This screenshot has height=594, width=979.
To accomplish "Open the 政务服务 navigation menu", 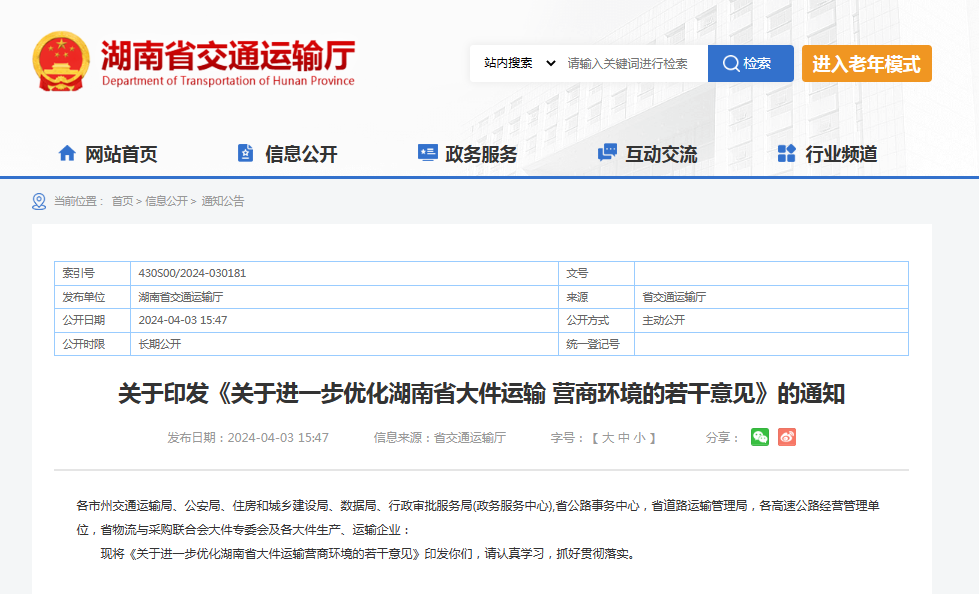I will tap(481, 154).
